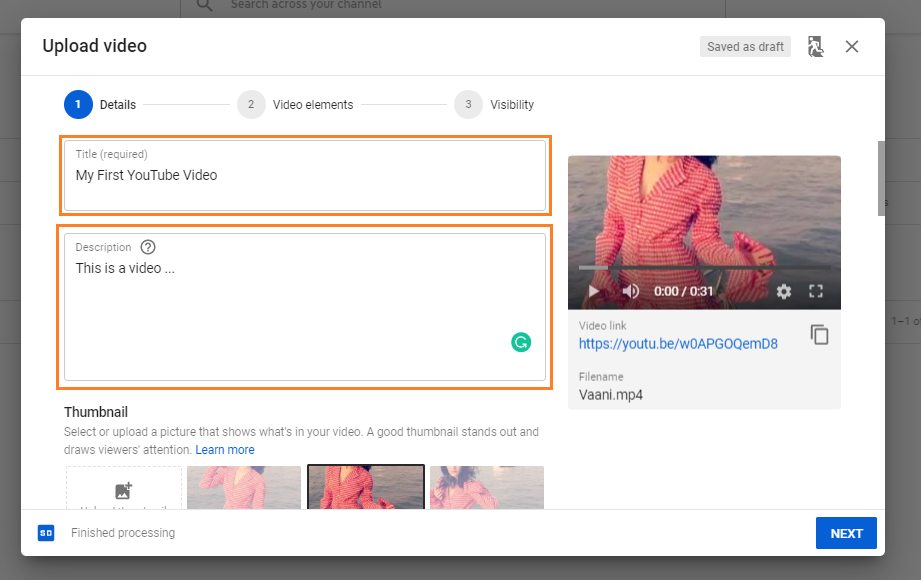This screenshot has width=921, height=580.
Task: Close the Upload video dialog
Action: click(x=852, y=46)
